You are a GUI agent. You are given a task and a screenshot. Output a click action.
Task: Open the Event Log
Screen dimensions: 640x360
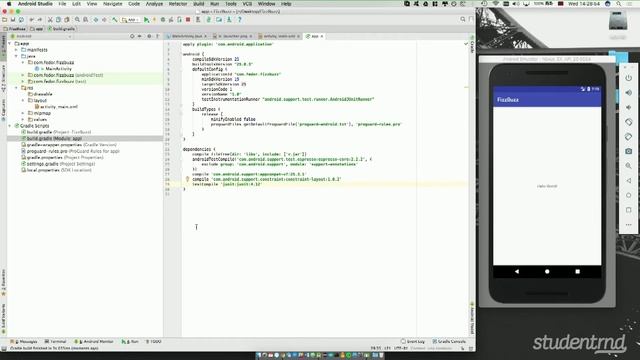tap(413, 342)
